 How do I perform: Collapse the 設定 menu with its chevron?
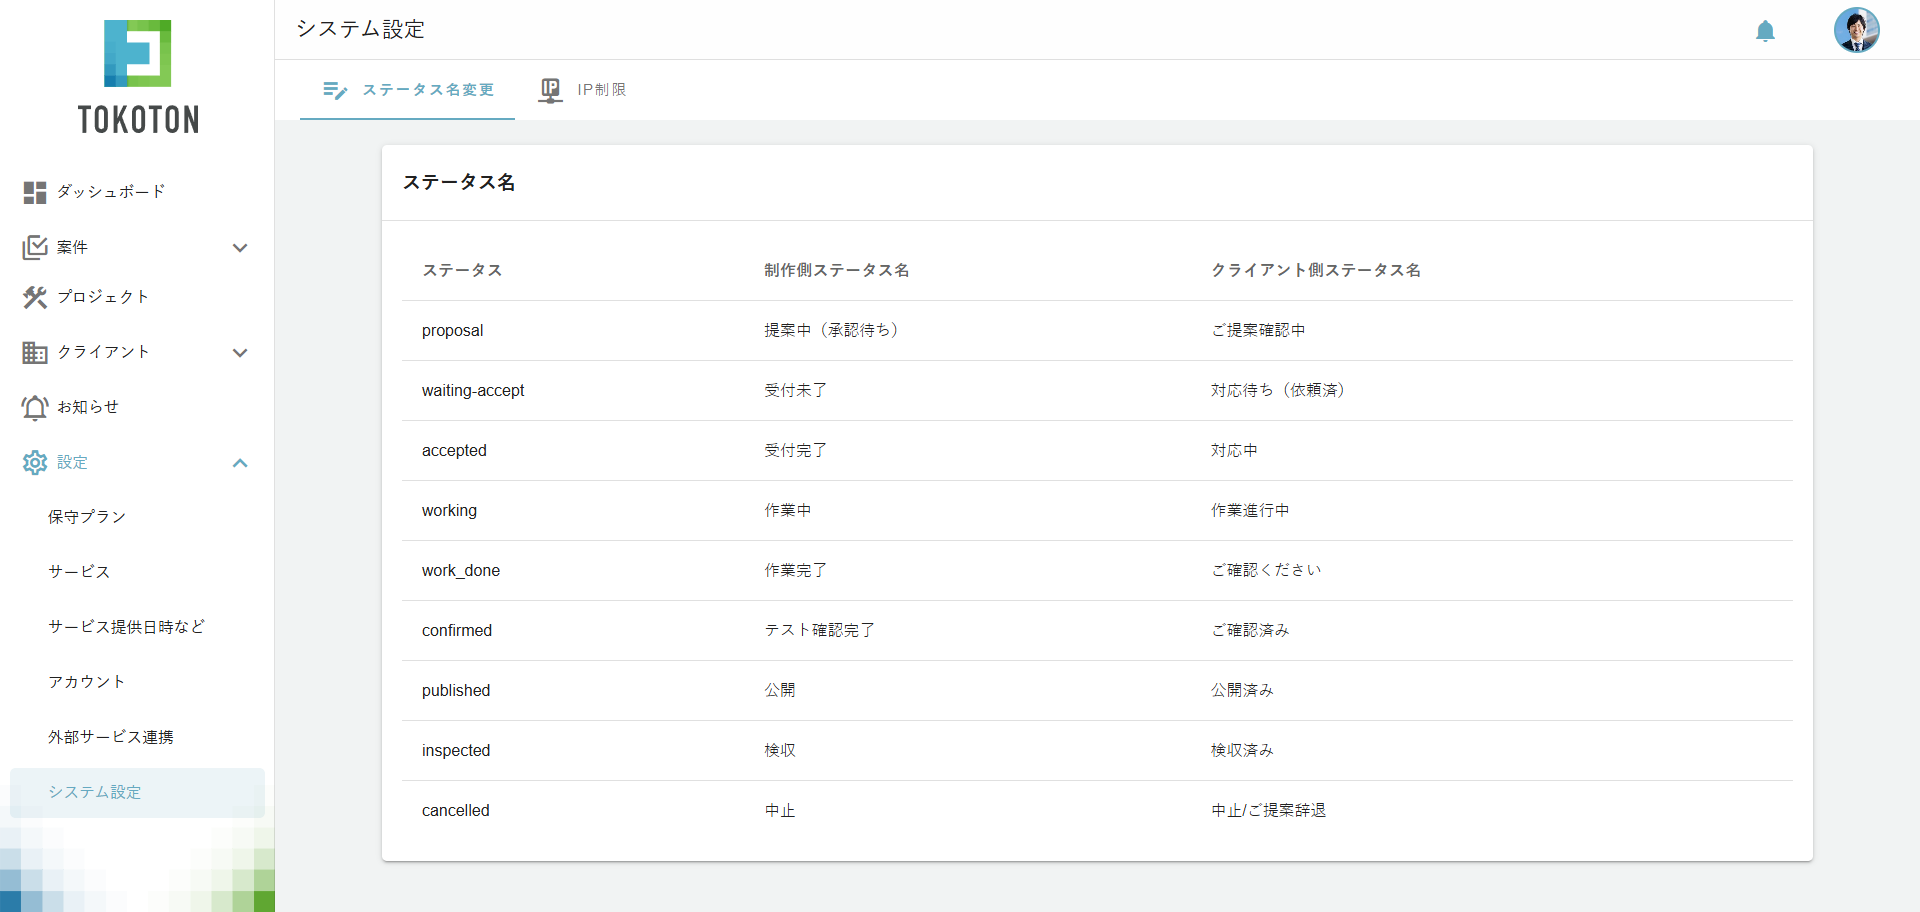pyautogui.click(x=240, y=463)
